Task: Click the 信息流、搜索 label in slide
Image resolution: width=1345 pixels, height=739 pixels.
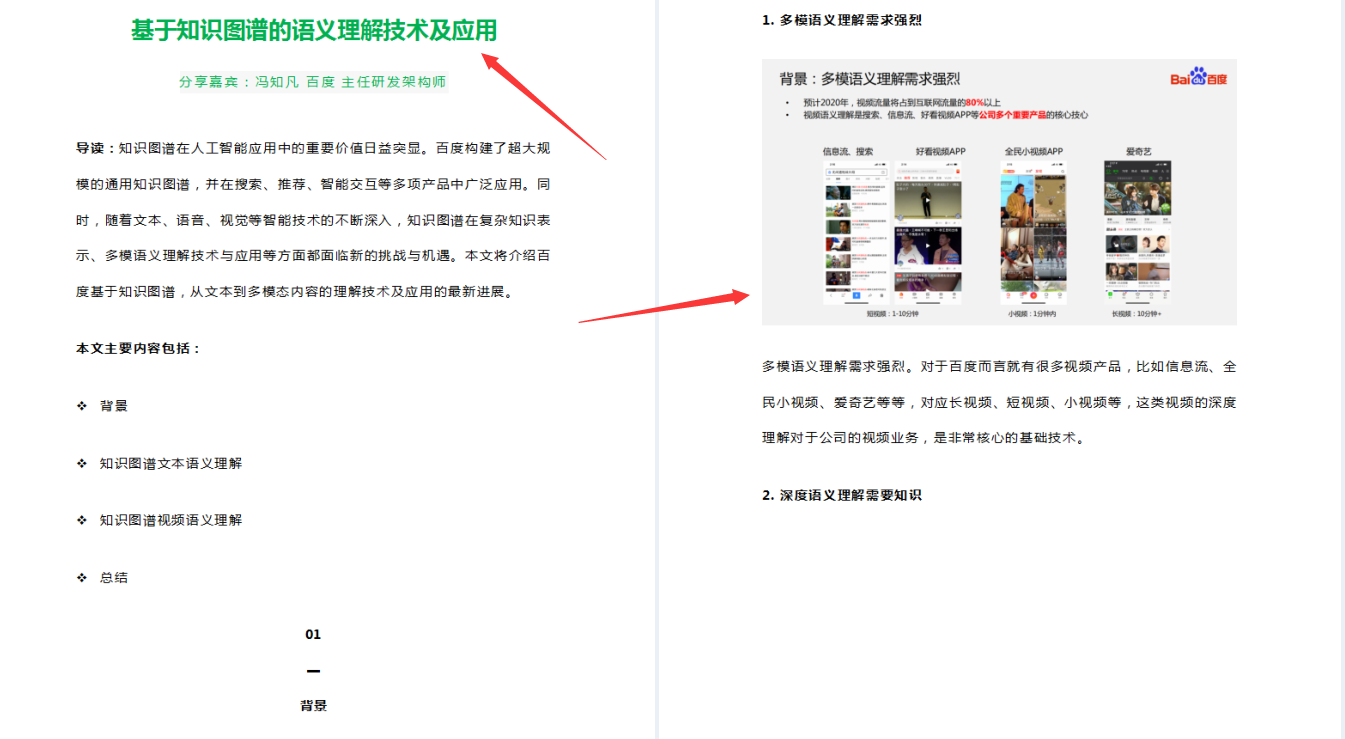Action: point(848,152)
